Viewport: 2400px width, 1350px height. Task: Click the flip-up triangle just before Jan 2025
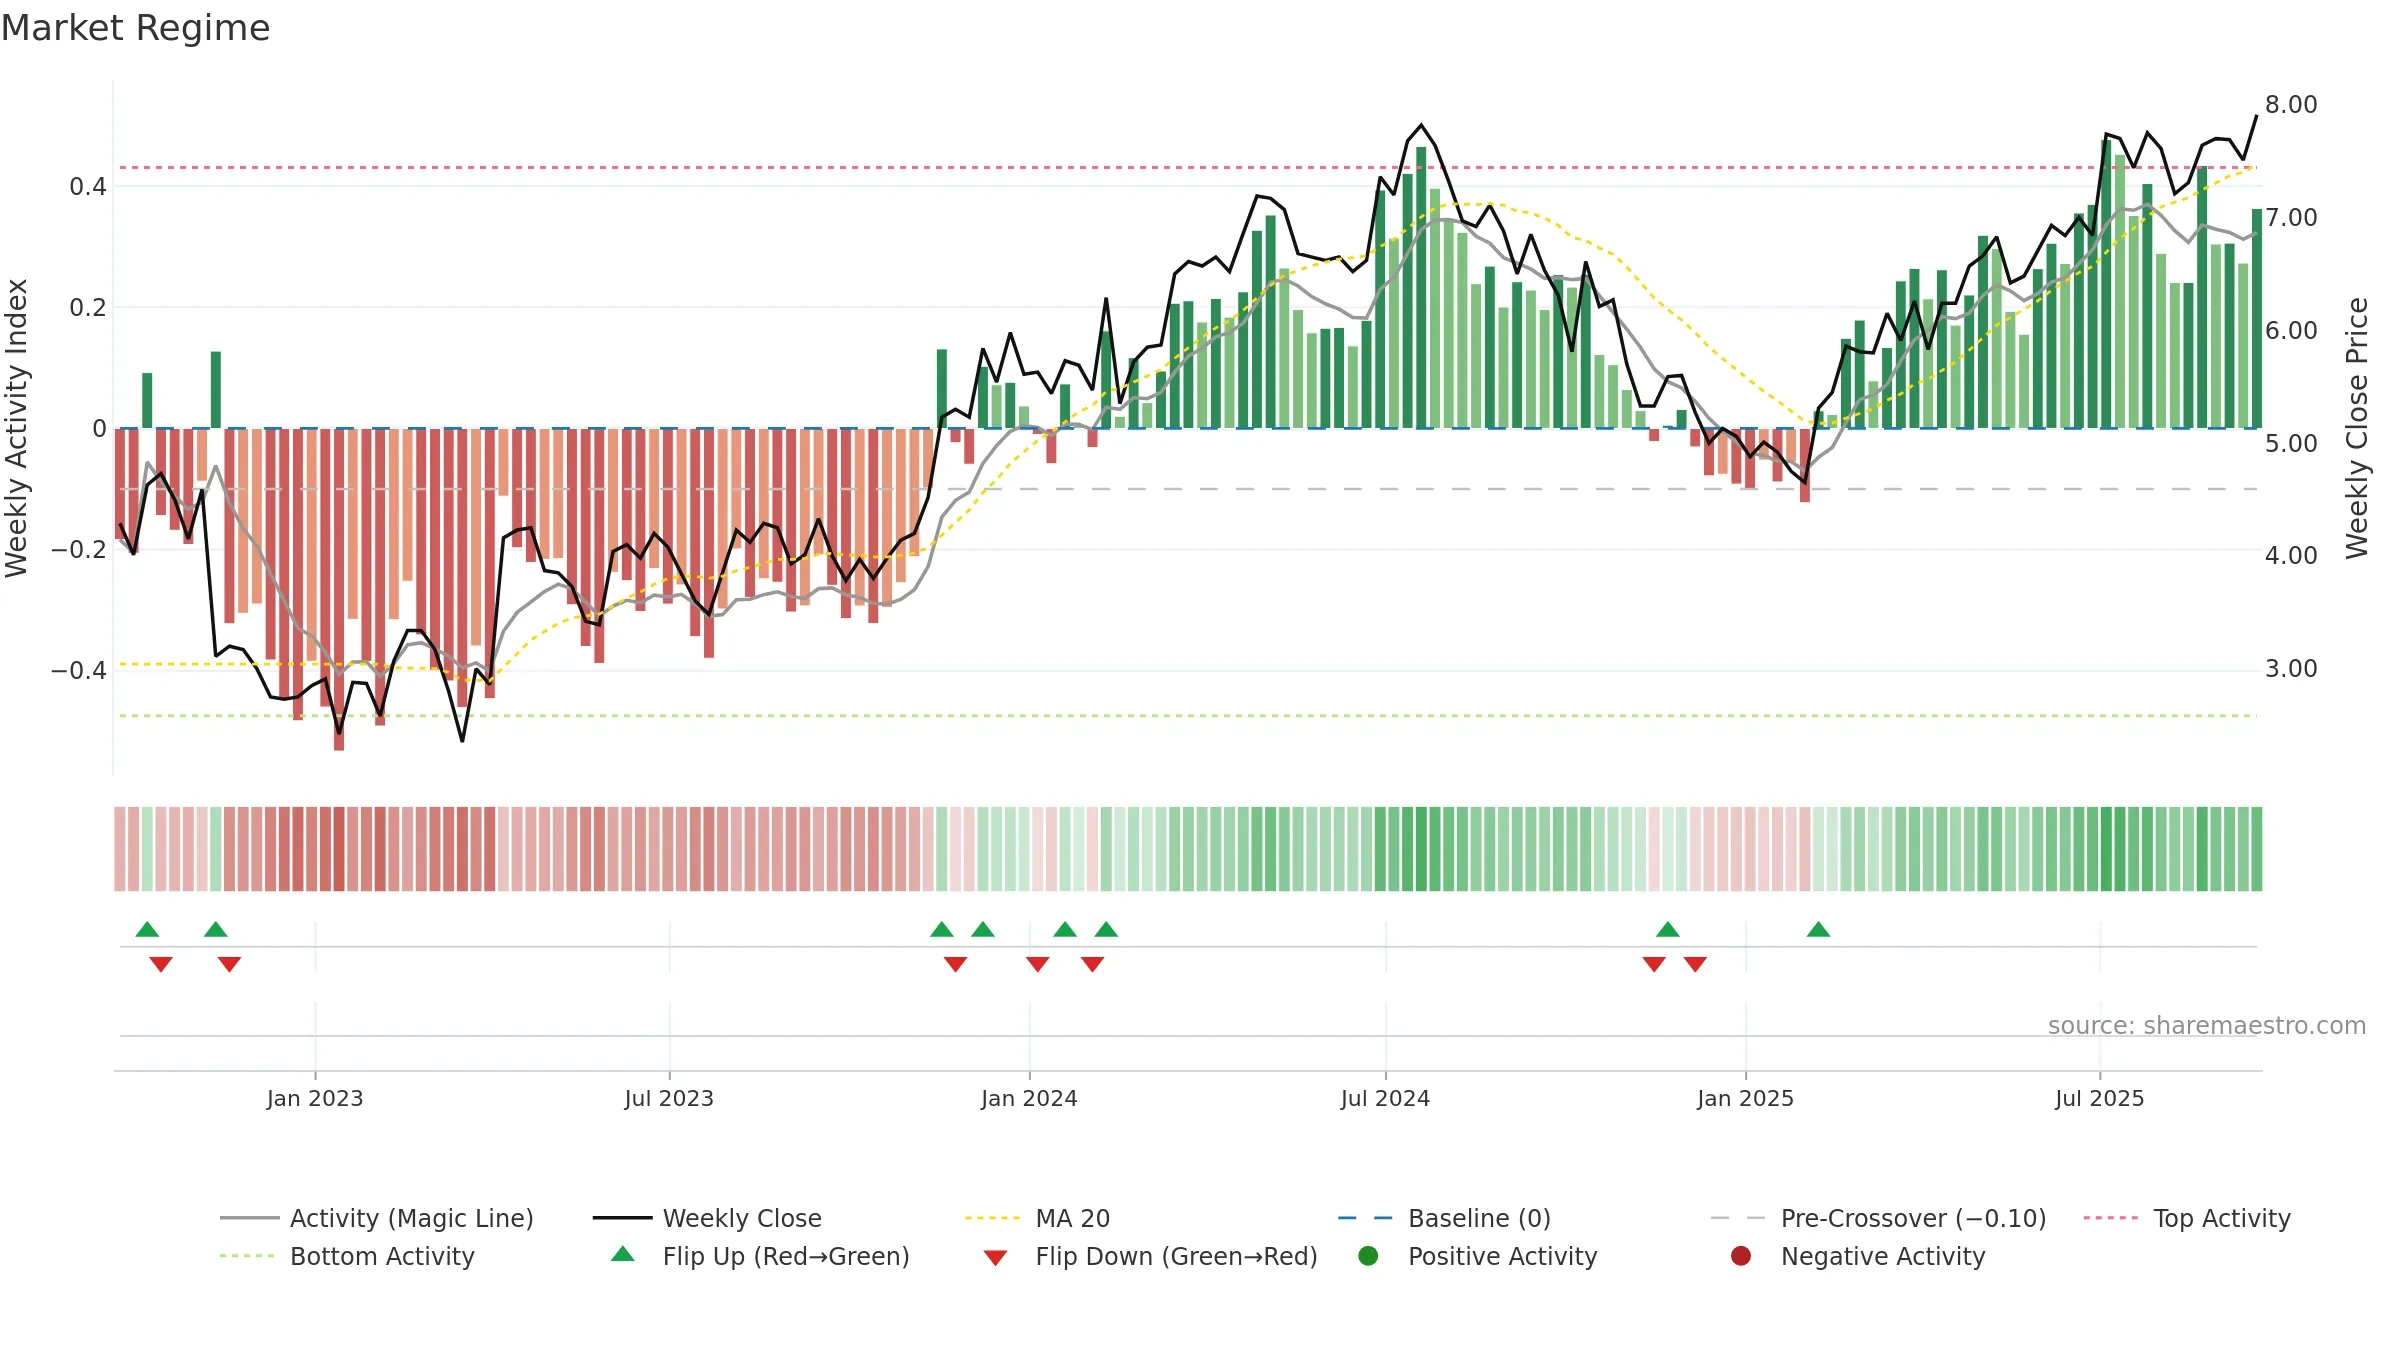coord(1668,930)
